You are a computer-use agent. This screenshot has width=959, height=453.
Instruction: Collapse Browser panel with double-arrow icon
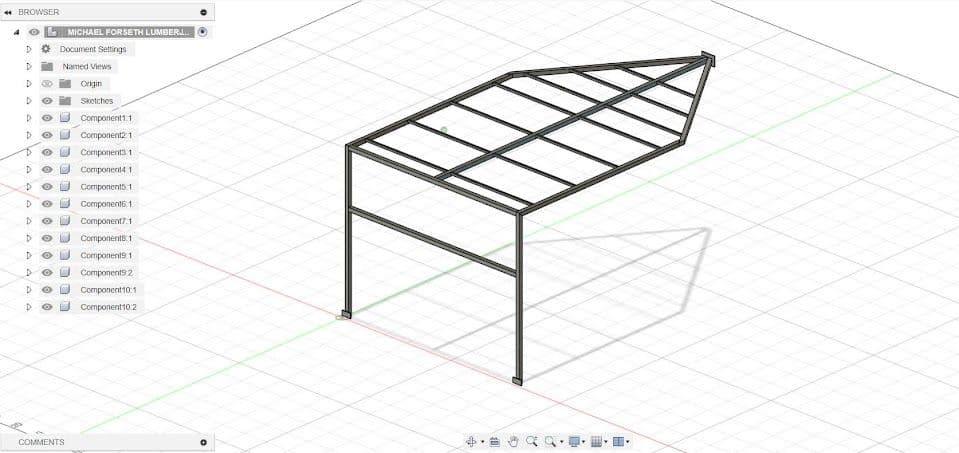click(8, 12)
